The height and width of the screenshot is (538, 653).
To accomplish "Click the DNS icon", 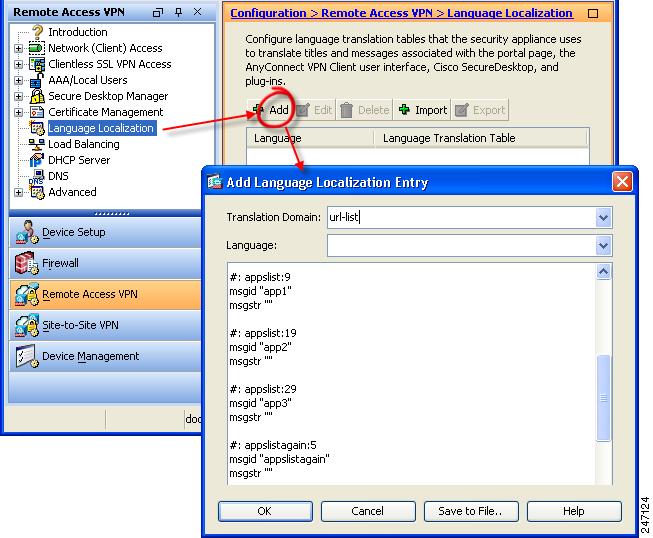I will point(37,176).
